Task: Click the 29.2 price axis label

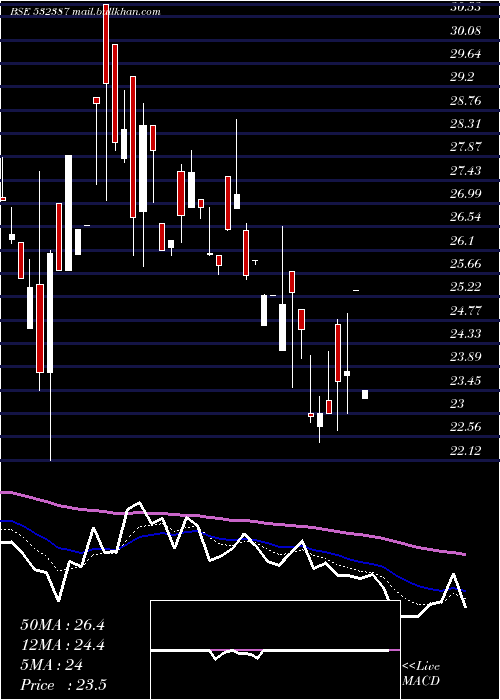Action: tap(462, 77)
